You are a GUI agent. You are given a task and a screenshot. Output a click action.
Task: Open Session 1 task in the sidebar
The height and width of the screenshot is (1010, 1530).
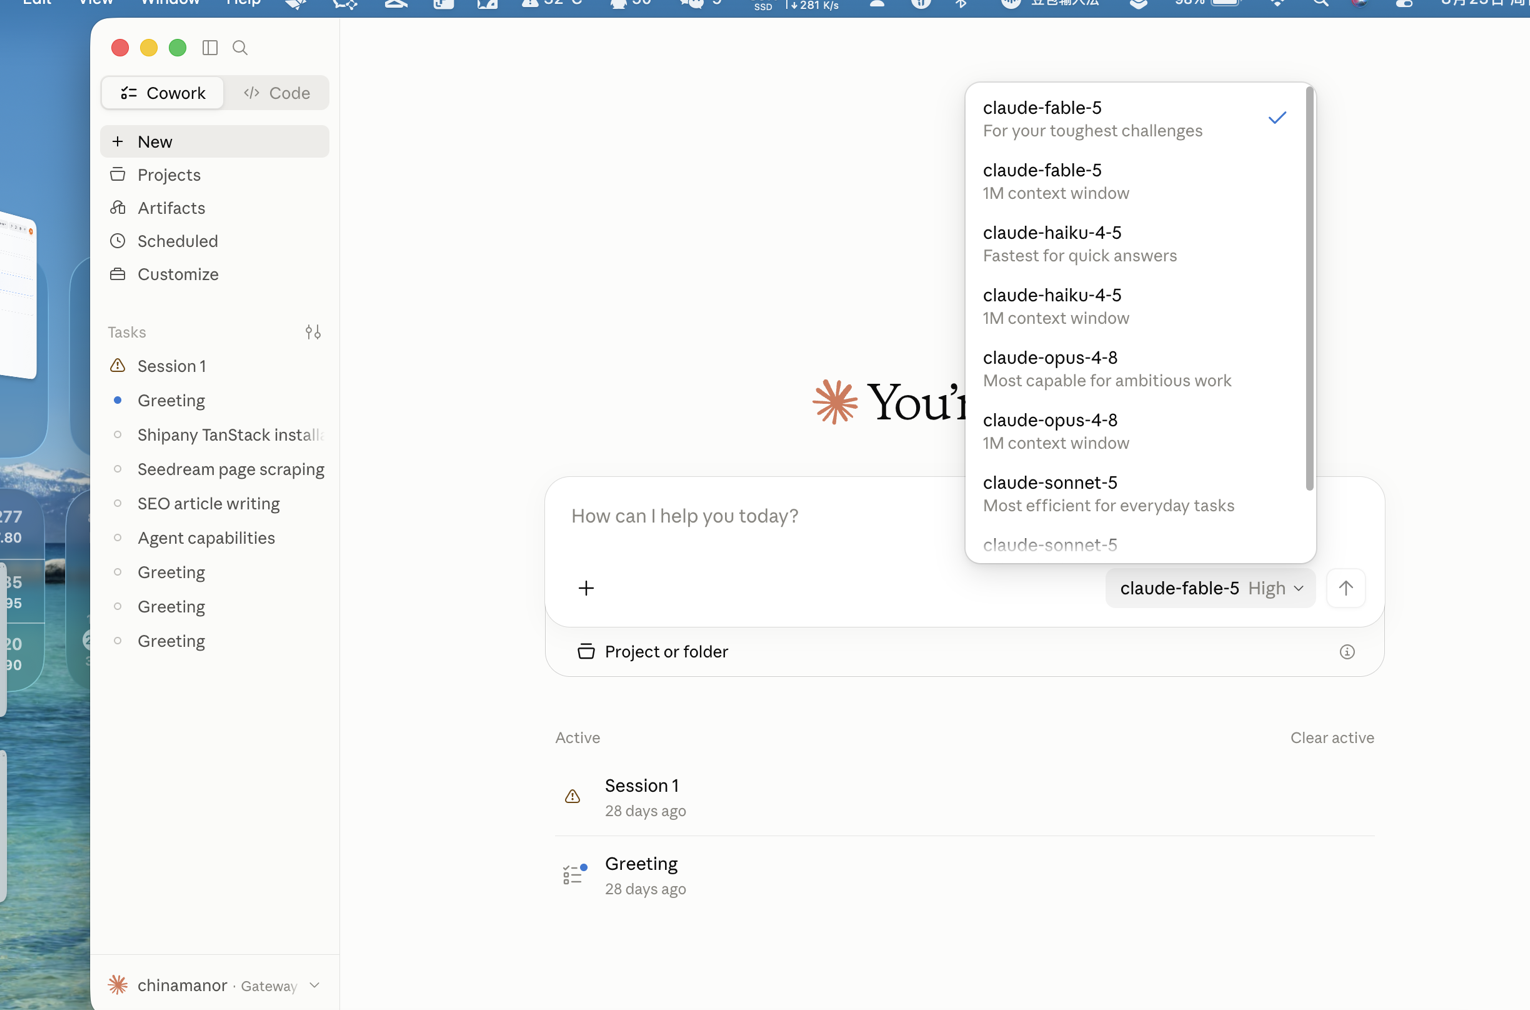(214, 366)
